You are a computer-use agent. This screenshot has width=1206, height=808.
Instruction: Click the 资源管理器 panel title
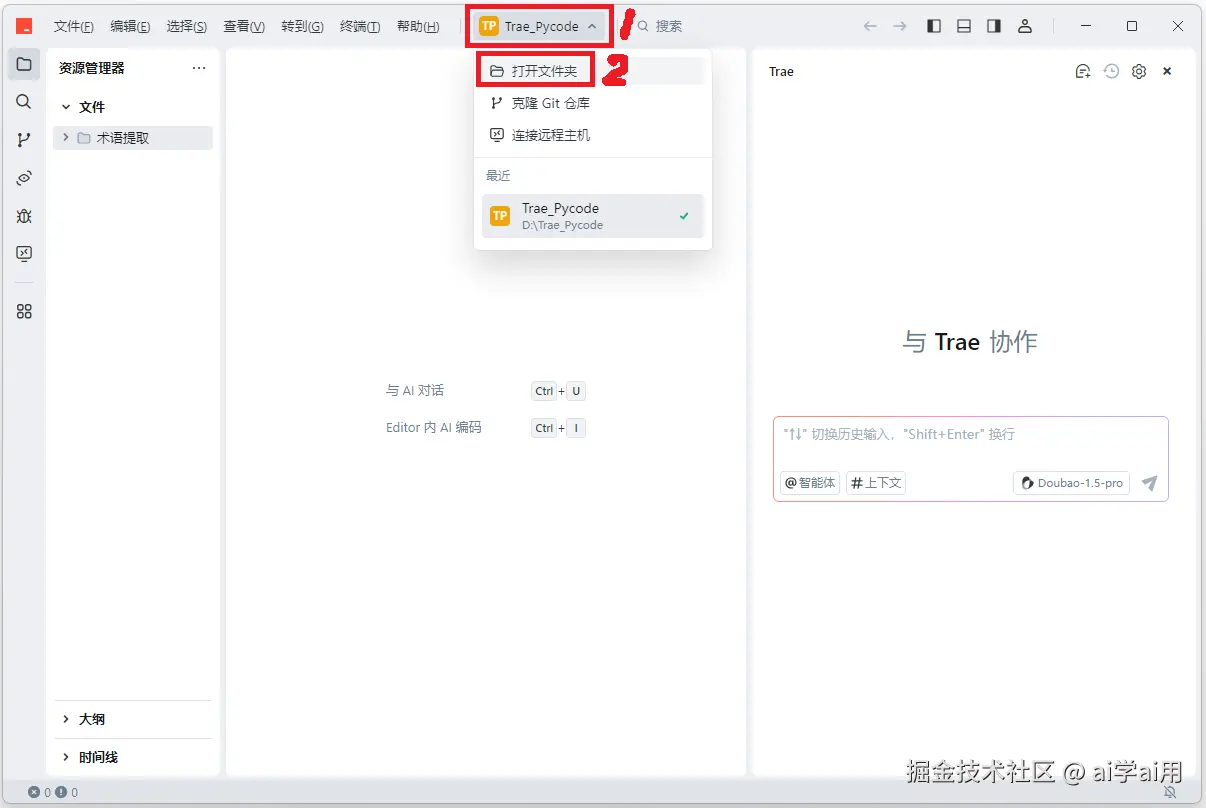[x=92, y=68]
